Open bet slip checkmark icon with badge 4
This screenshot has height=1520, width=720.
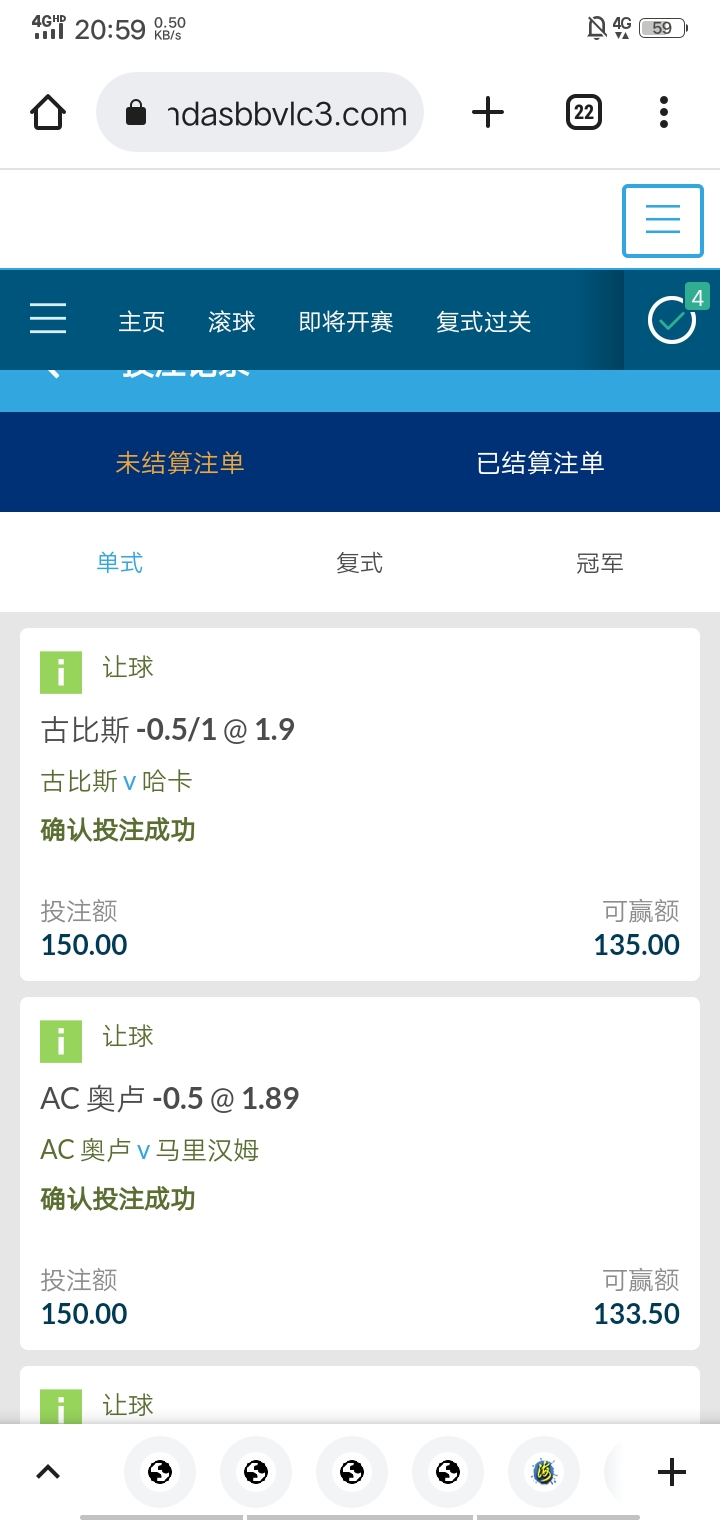(672, 319)
